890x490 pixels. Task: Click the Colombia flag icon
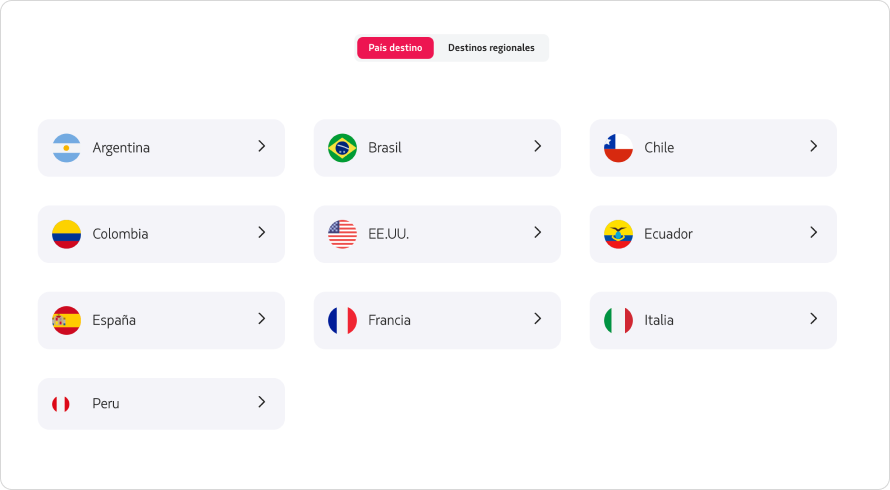click(x=66, y=234)
